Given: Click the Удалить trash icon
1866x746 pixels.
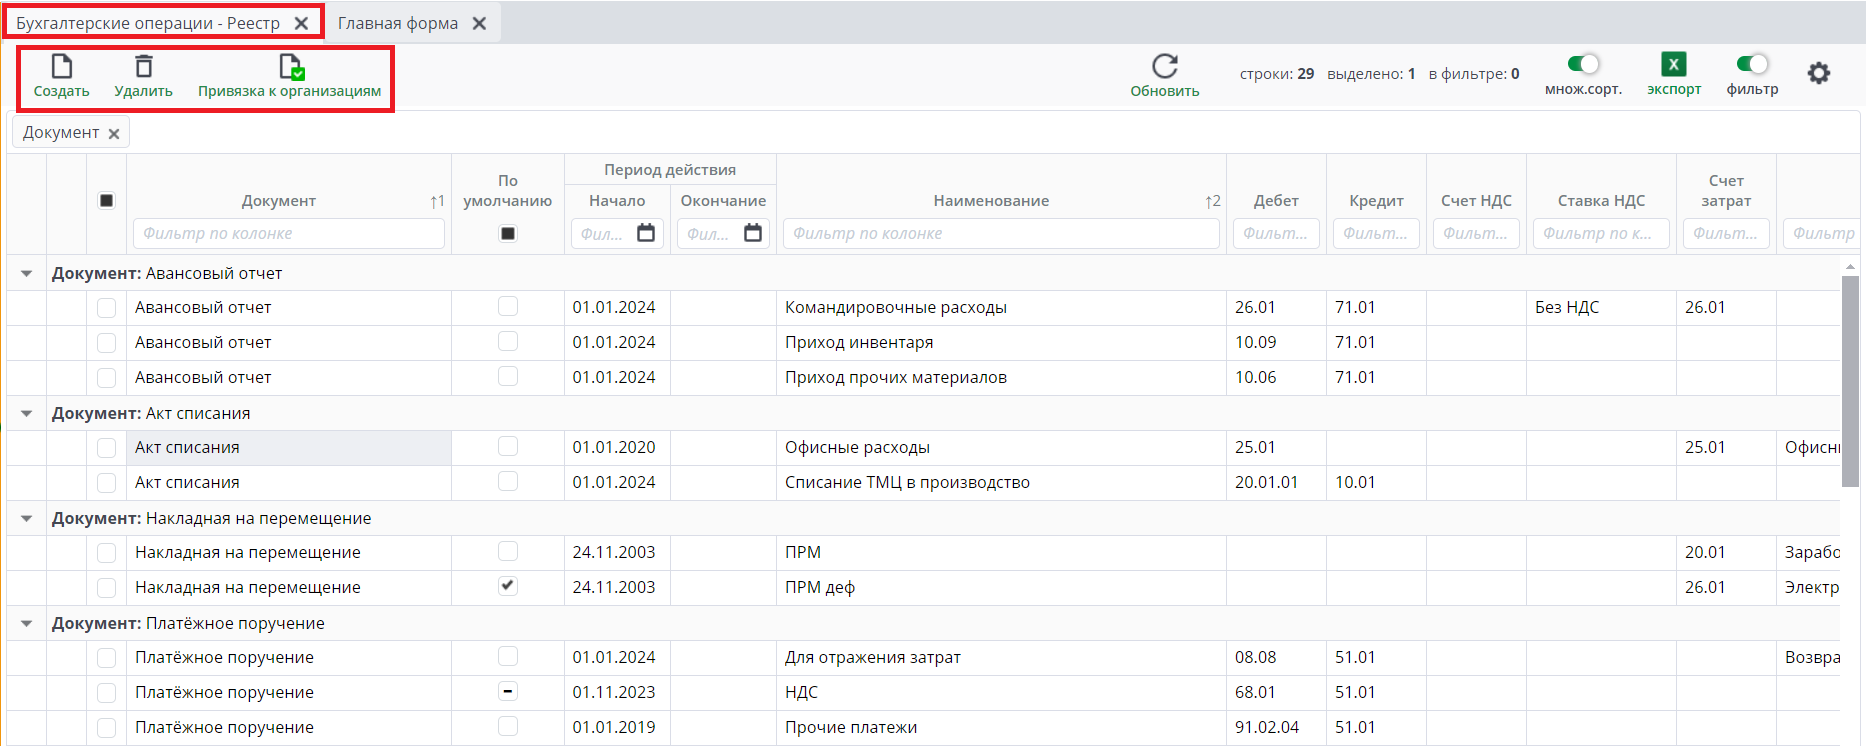Looking at the screenshot, I should (x=144, y=67).
